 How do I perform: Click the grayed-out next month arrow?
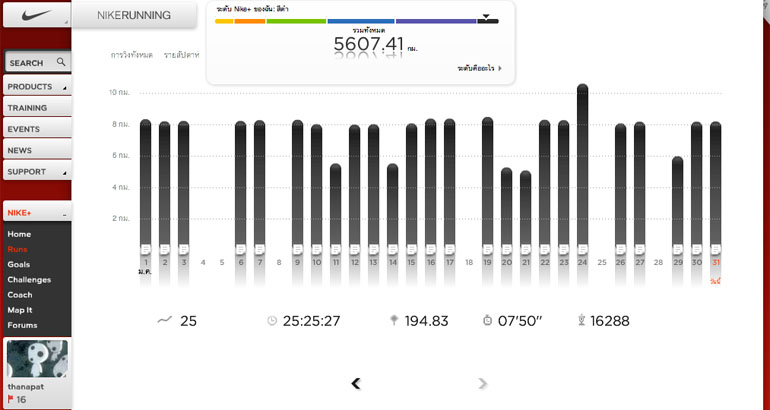point(483,383)
